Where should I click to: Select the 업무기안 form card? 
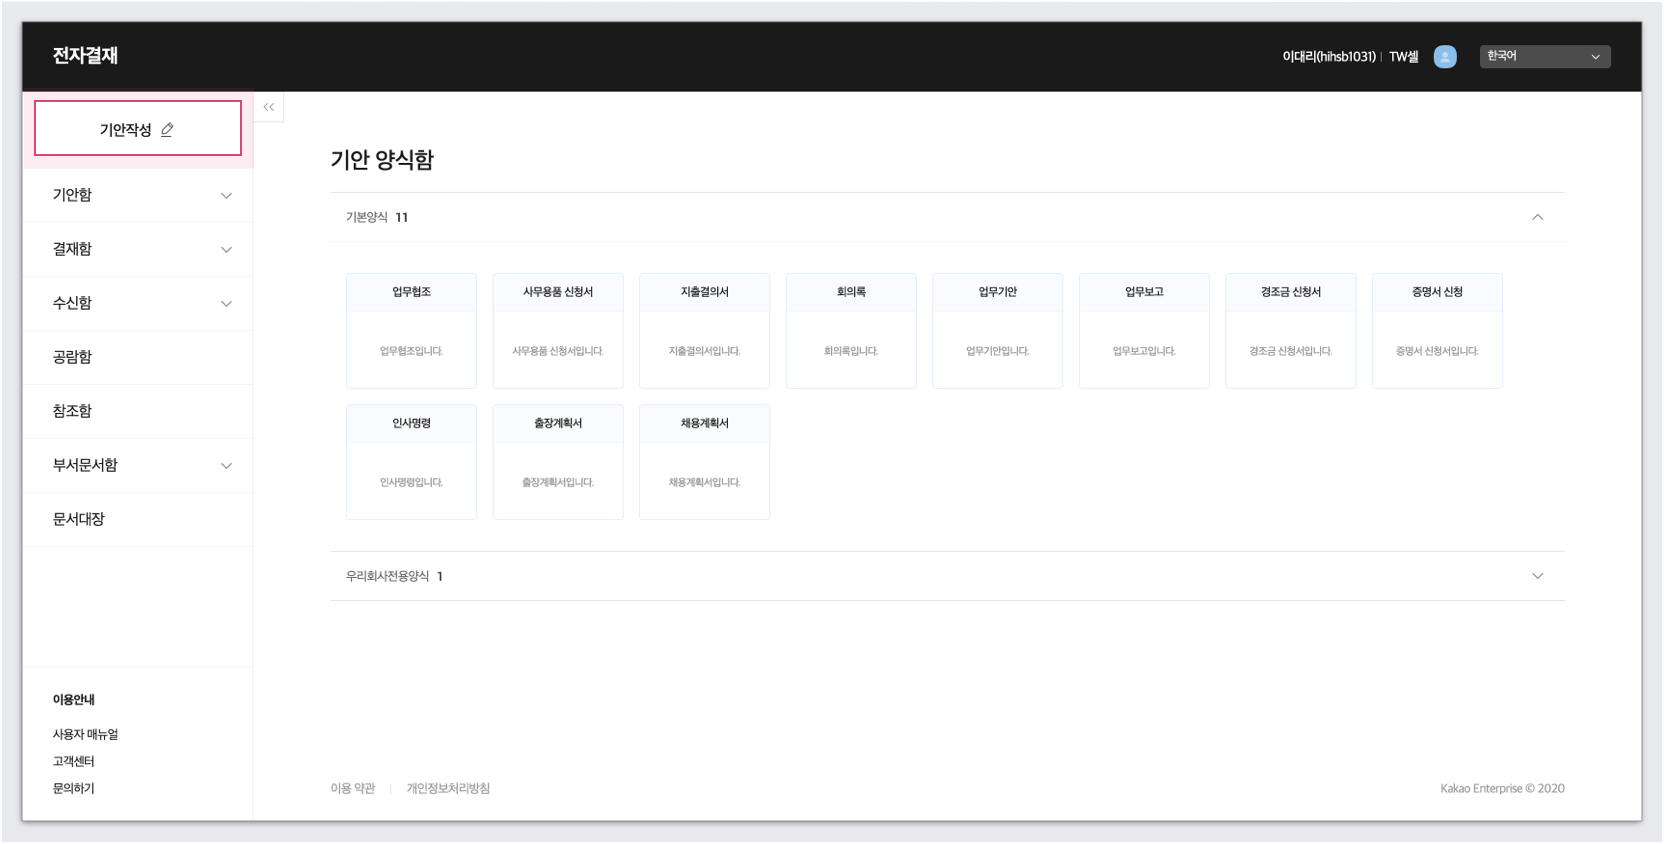pyautogui.click(x=998, y=330)
